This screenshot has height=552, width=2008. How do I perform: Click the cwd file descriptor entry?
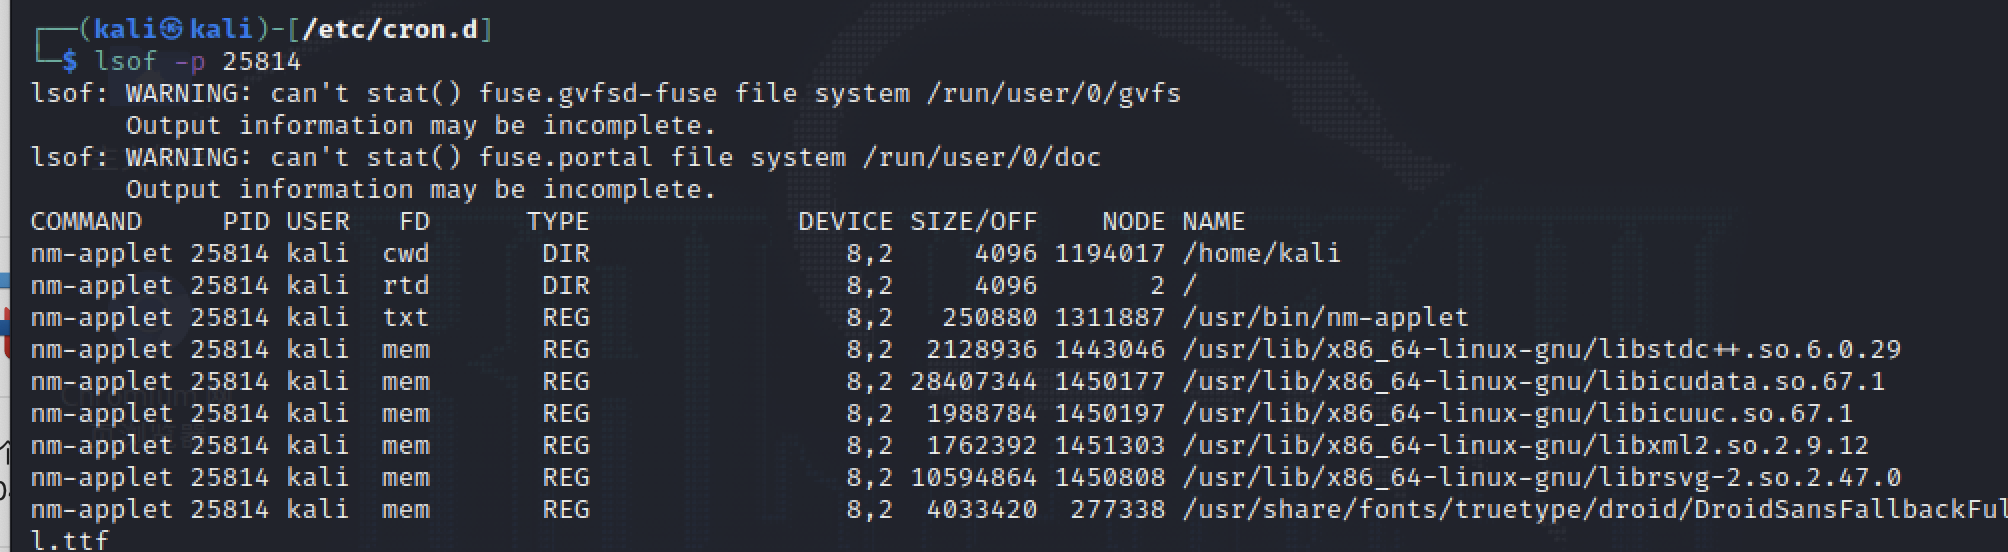[405, 254]
